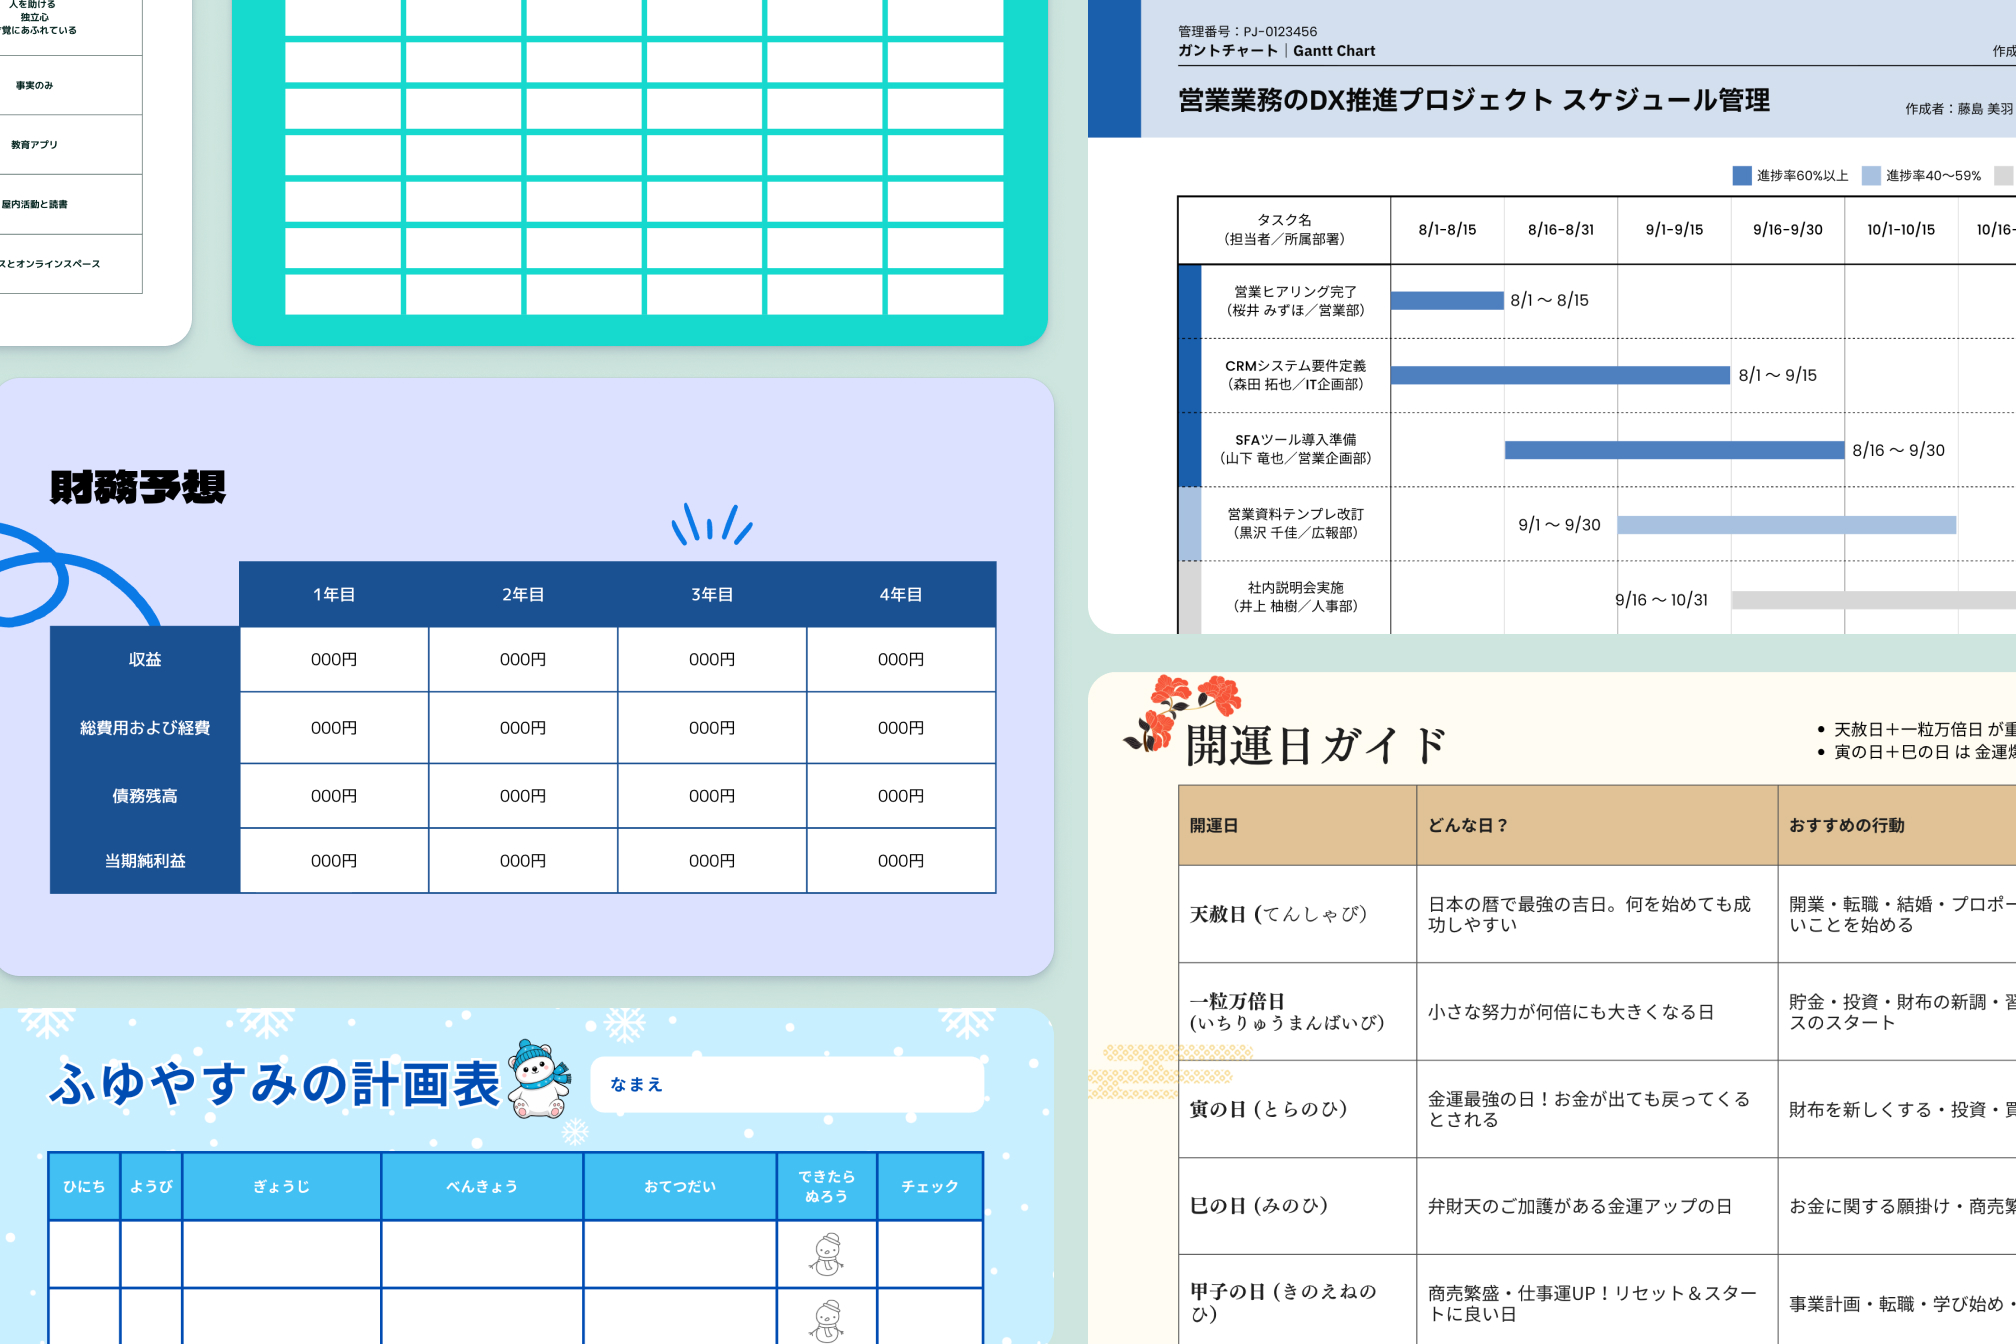
Task: Open the 開運日ガイド template card
Action: click(1552, 1008)
